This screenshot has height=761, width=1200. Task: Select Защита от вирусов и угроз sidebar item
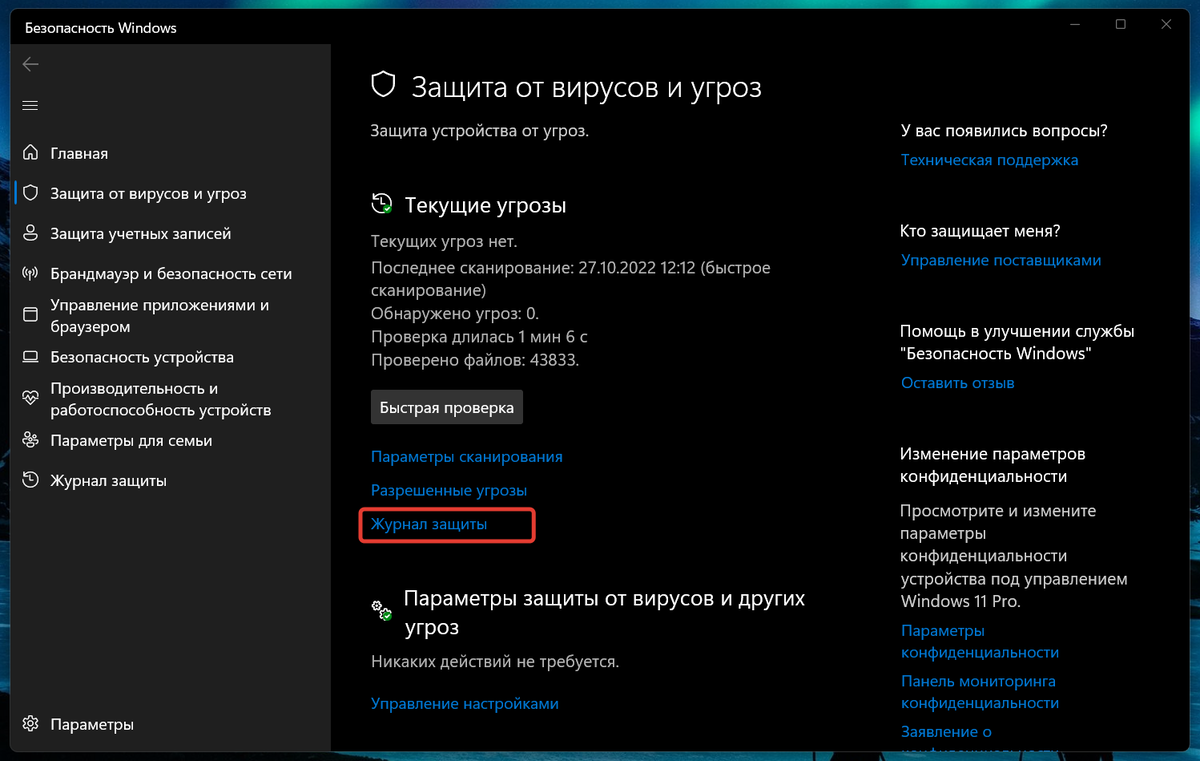pos(148,193)
